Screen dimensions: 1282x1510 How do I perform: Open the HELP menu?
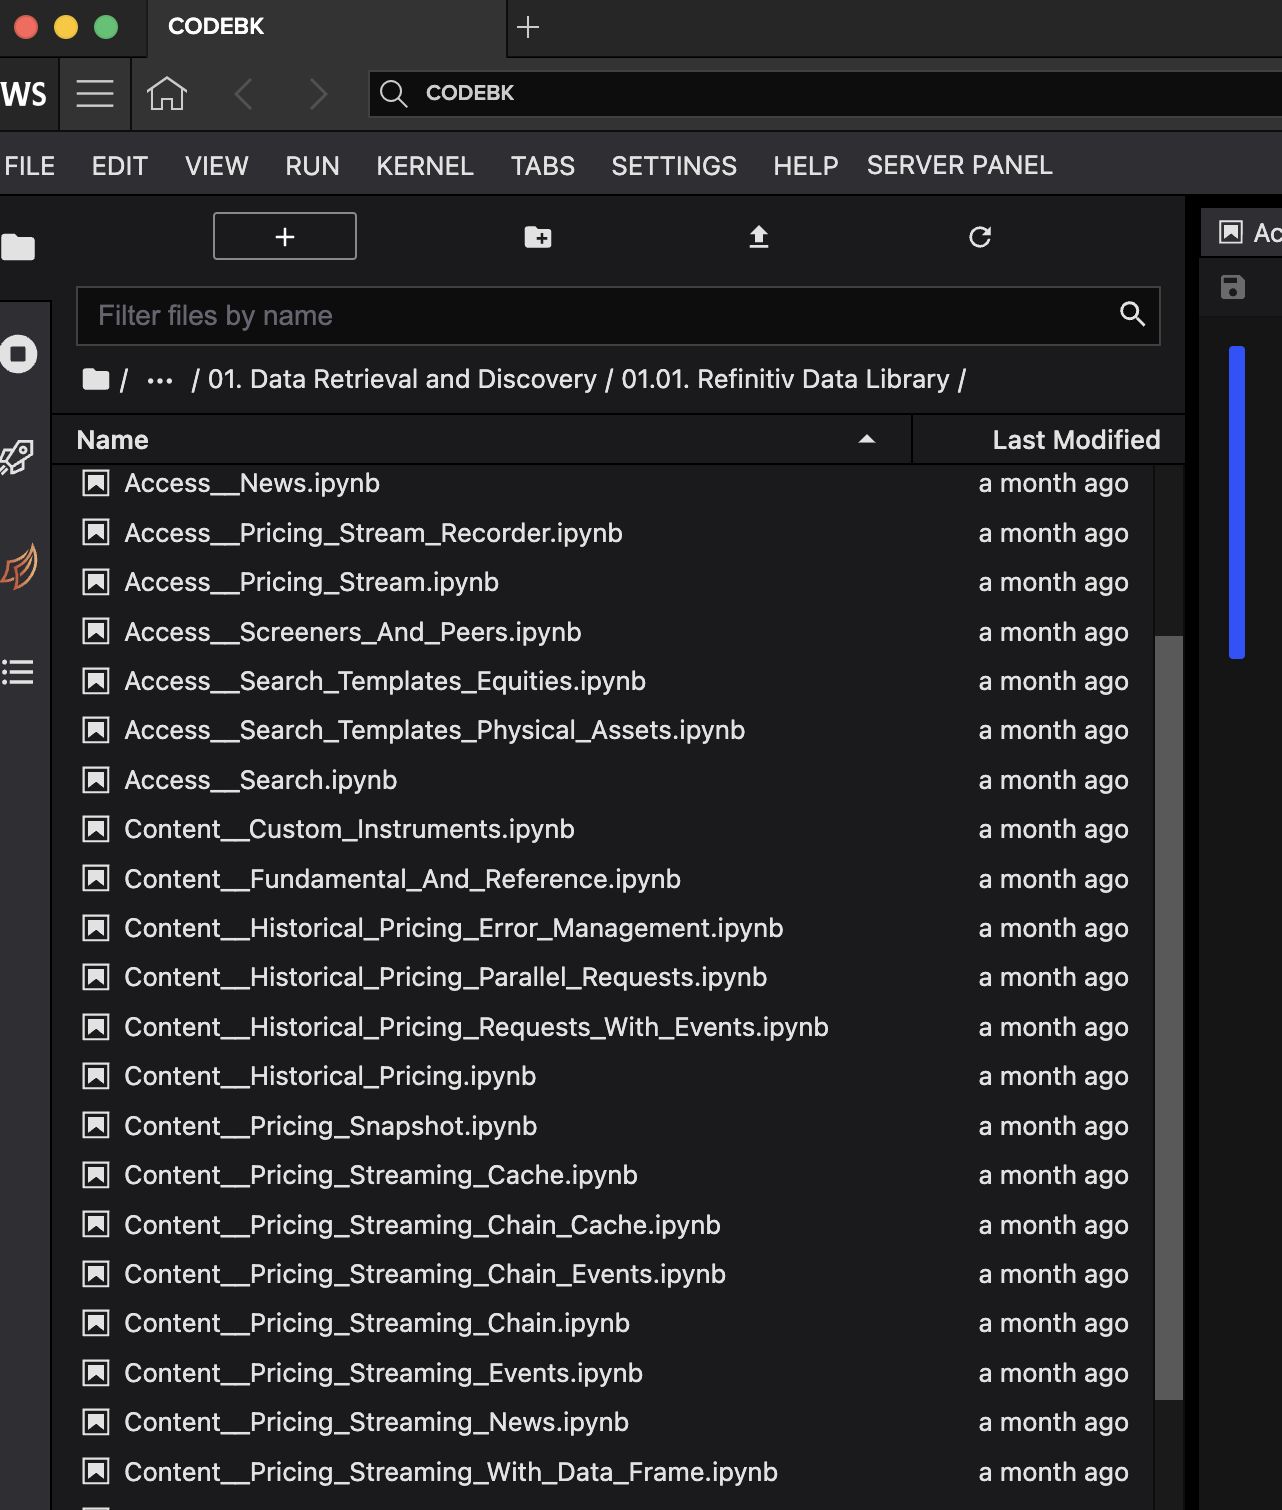[806, 166]
